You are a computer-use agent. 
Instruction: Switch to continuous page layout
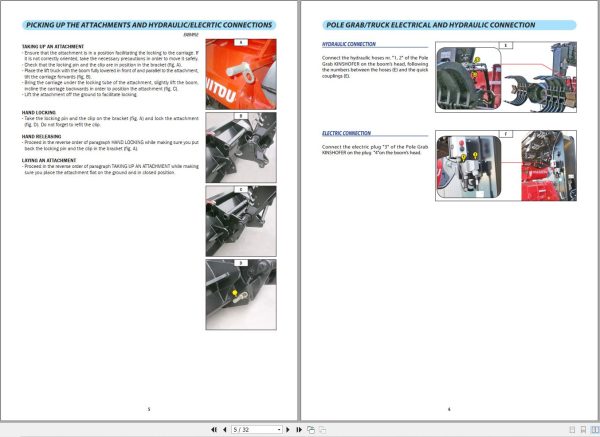583,430
